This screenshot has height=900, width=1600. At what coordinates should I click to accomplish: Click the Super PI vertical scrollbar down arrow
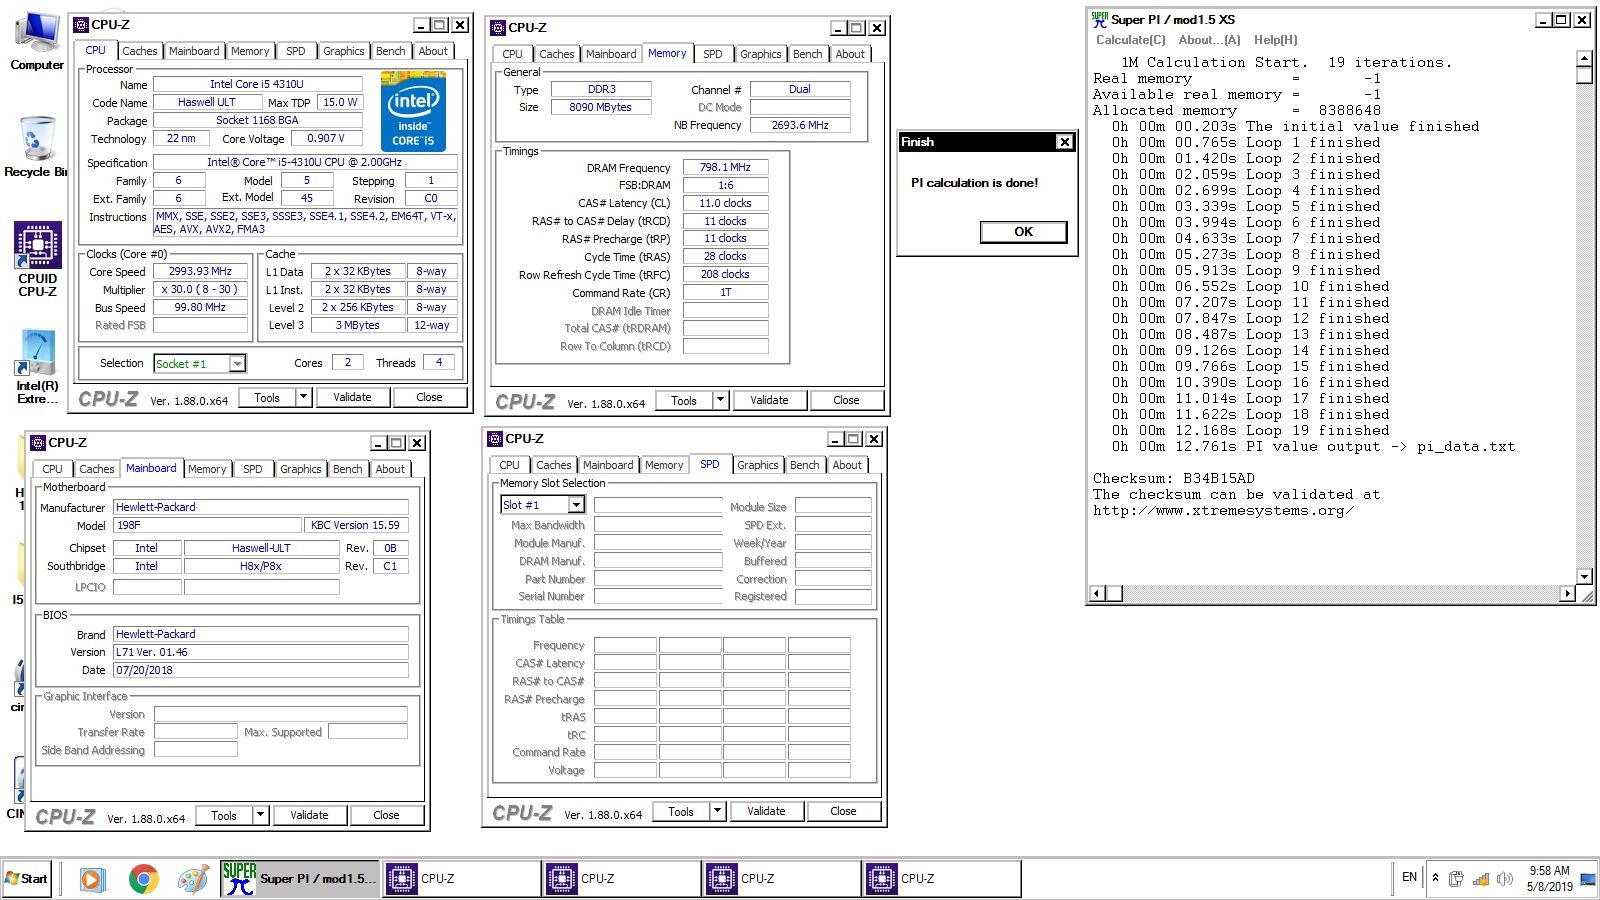pyautogui.click(x=1584, y=576)
